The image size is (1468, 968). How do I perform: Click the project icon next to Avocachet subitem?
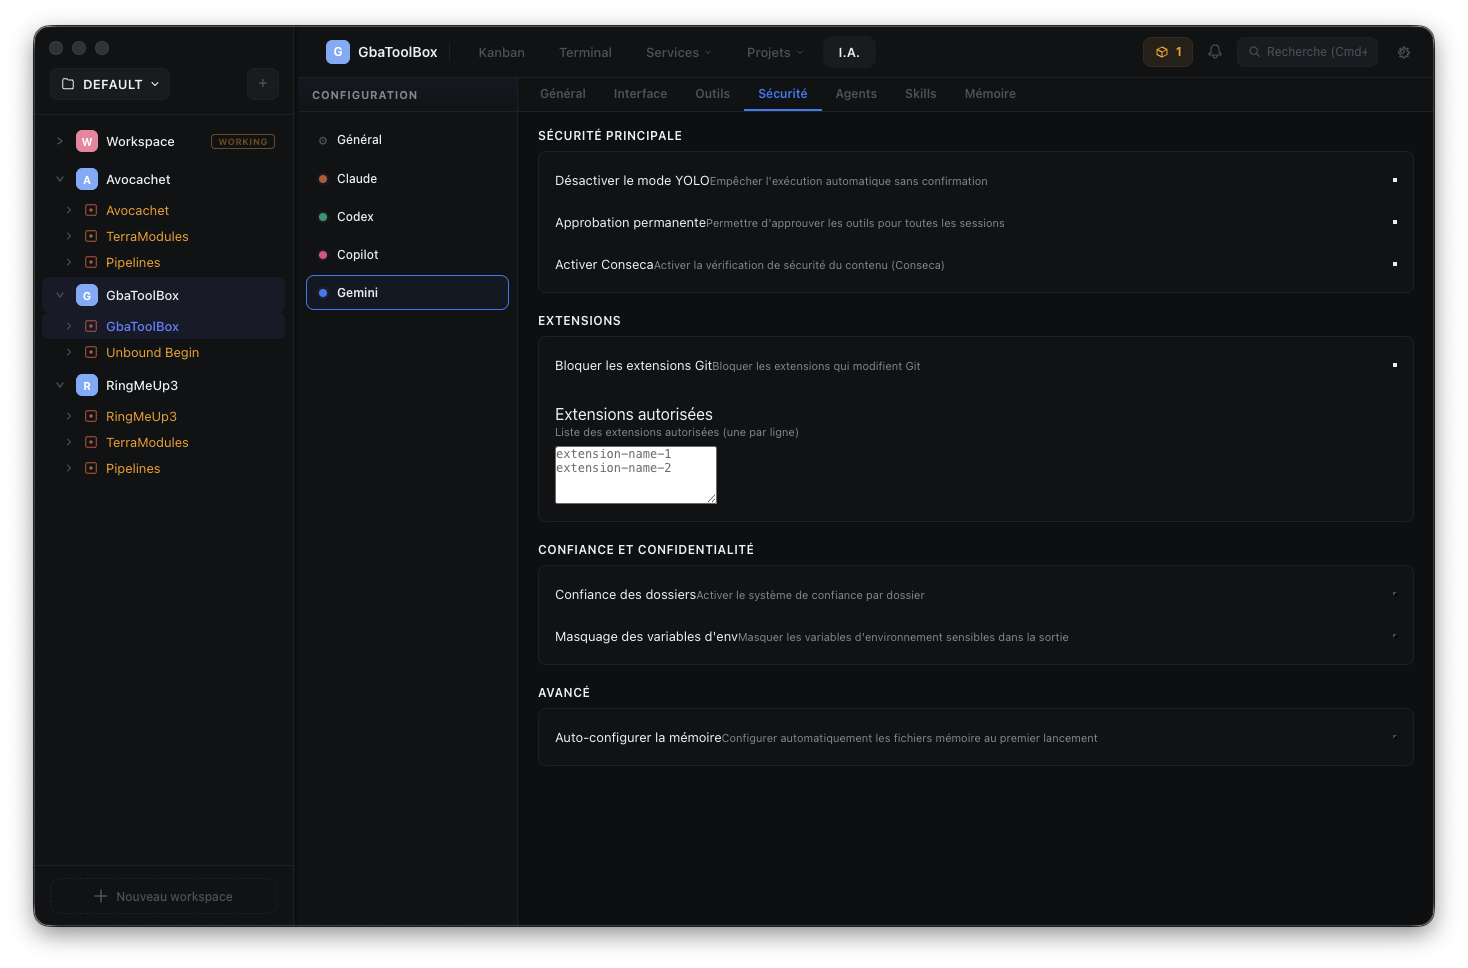(x=91, y=210)
